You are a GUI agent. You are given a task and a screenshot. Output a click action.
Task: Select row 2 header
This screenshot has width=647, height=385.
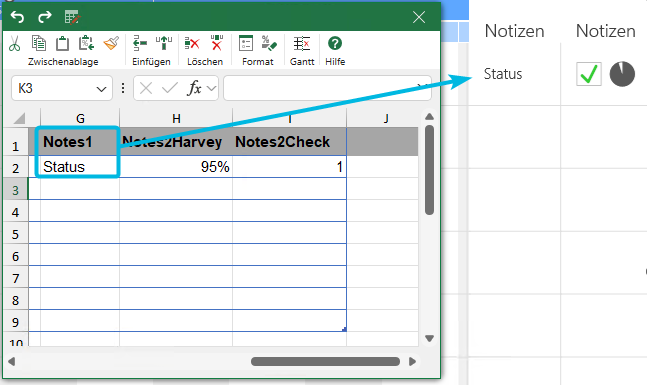click(x=16, y=168)
